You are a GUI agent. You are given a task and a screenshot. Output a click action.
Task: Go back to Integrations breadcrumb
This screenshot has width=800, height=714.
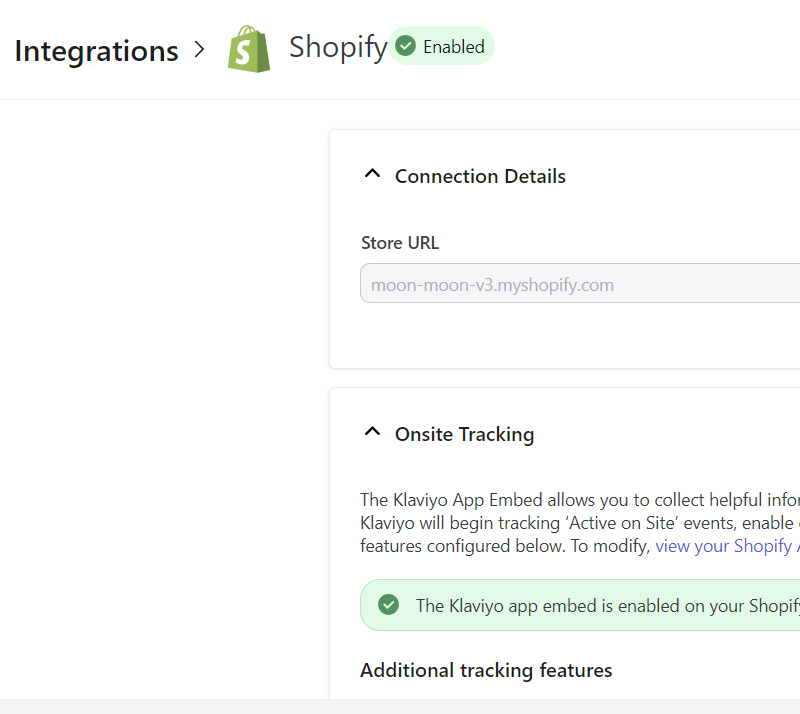click(96, 50)
